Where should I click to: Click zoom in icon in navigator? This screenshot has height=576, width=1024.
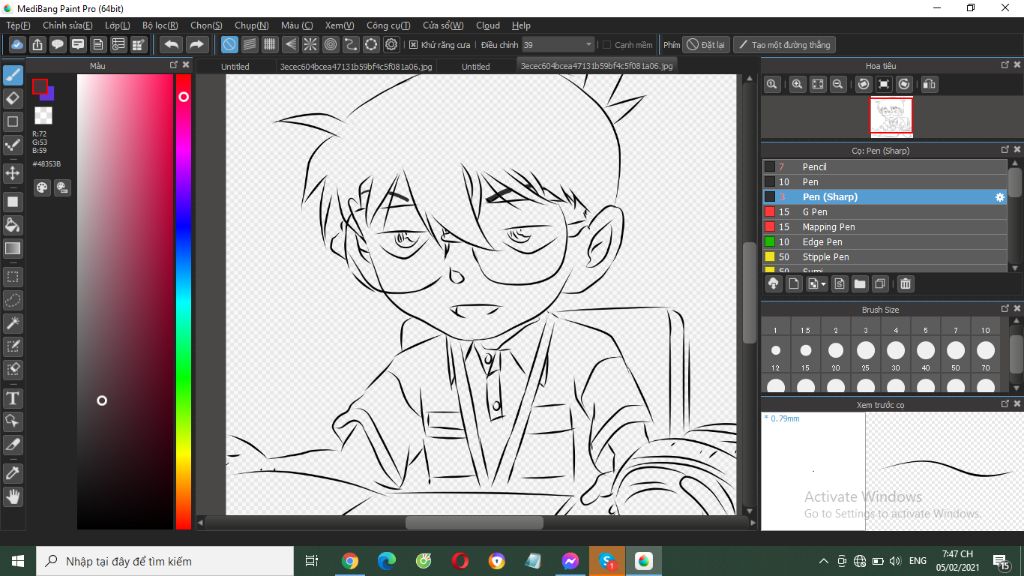pyautogui.click(x=797, y=84)
